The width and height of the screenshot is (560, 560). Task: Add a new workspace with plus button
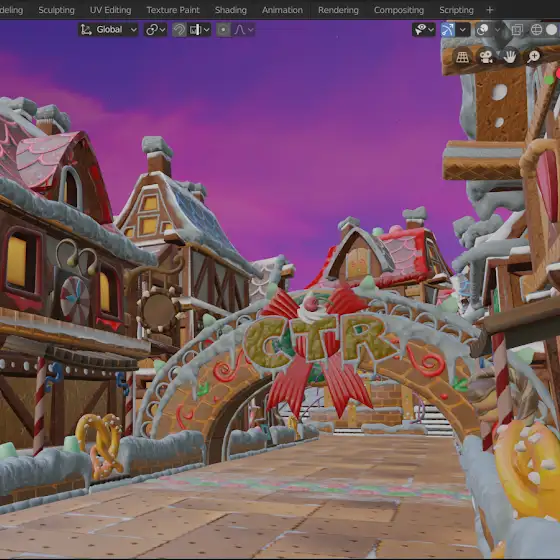(x=490, y=10)
